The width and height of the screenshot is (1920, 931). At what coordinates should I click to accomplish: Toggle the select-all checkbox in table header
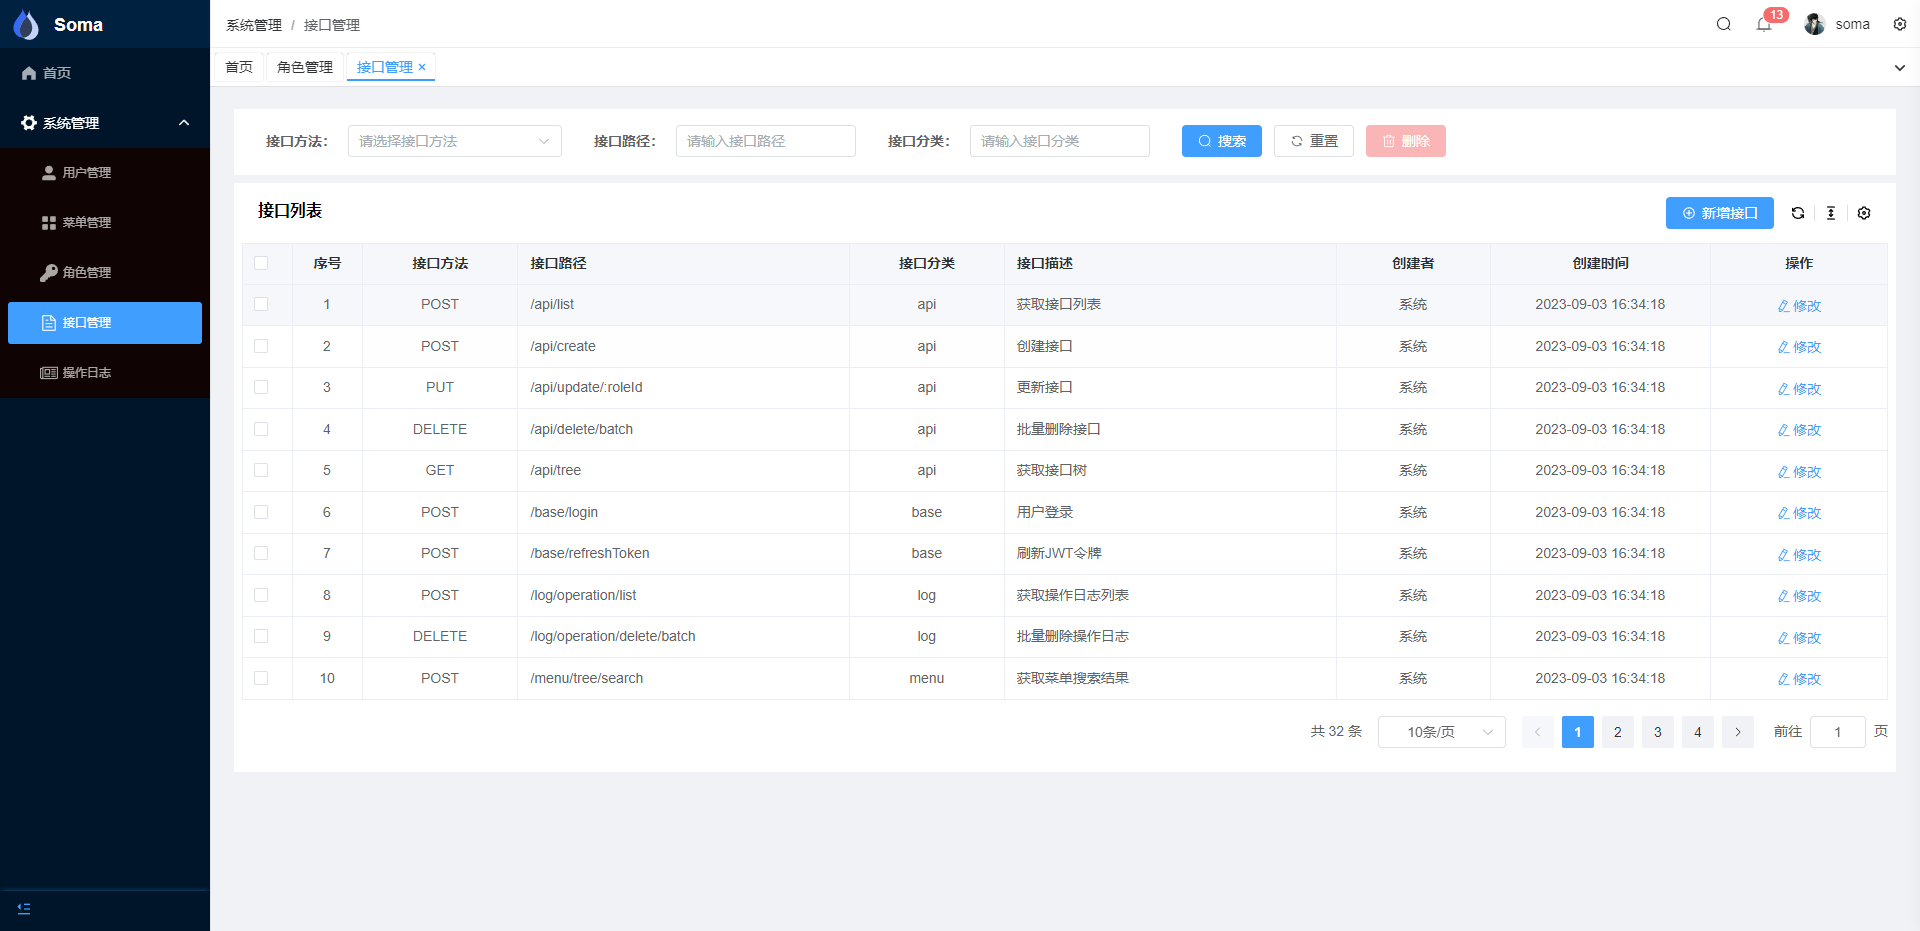pyautogui.click(x=261, y=263)
